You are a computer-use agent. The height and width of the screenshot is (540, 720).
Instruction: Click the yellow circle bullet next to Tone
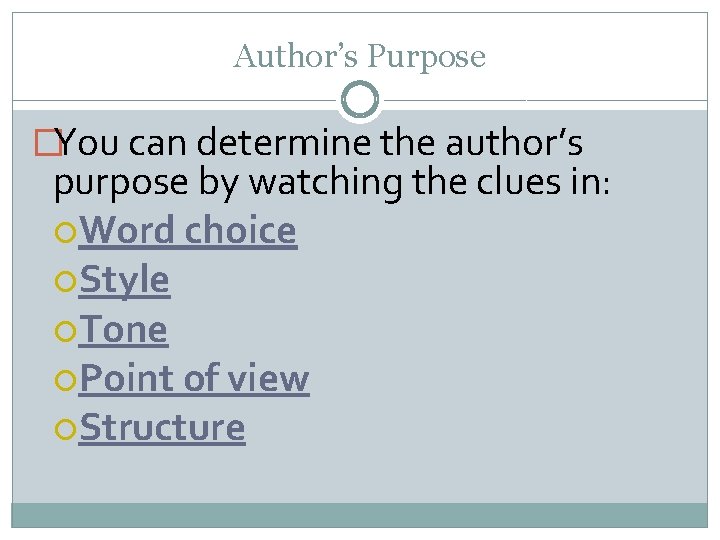65,331
